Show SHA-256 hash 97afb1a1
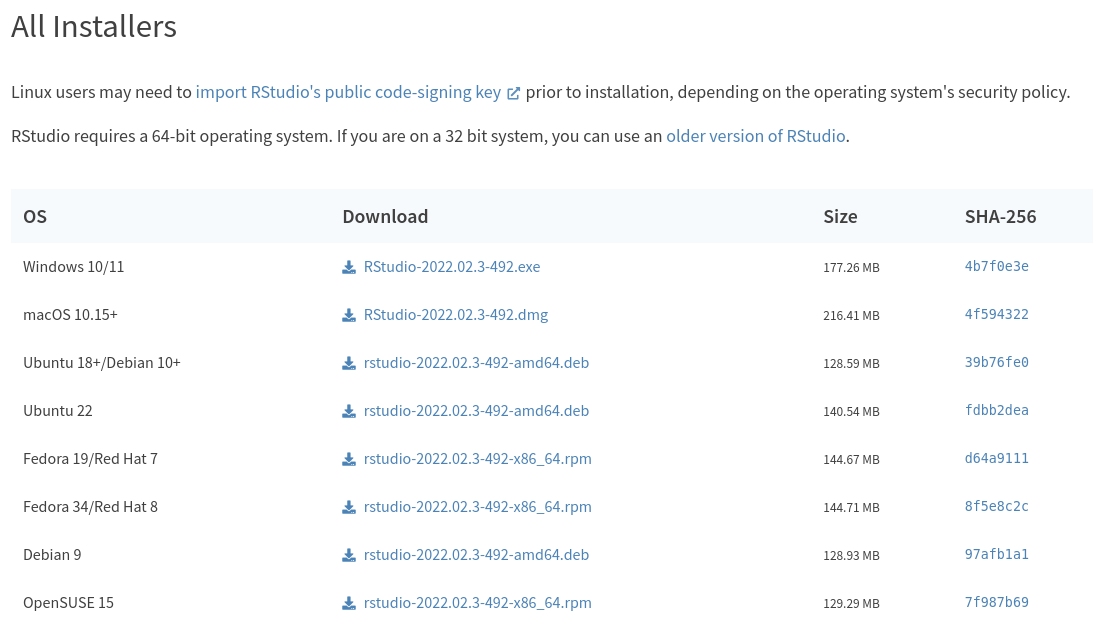This screenshot has height=630, width=1093. [x=997, y=555]
